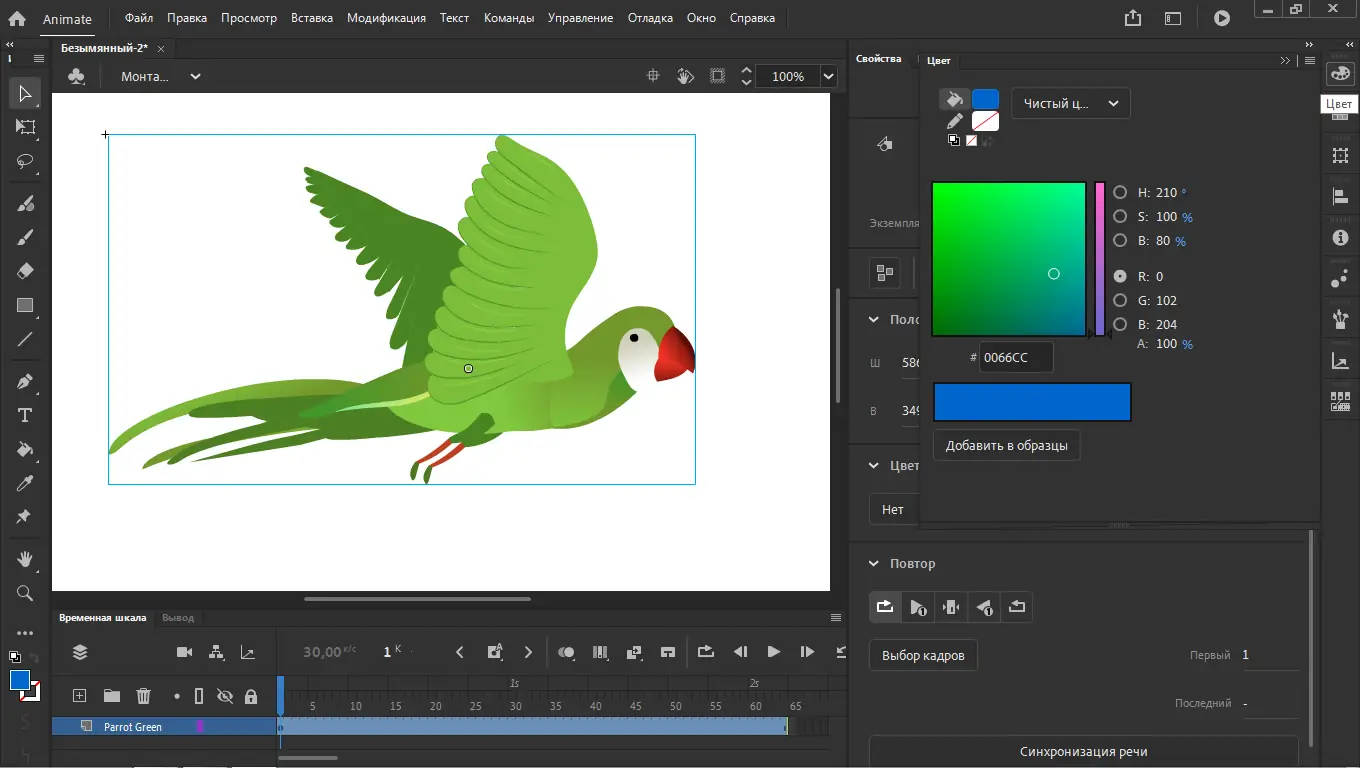1360x768 pixels.
Task: Select the H hue radio button
Action: coord(1120,192)
